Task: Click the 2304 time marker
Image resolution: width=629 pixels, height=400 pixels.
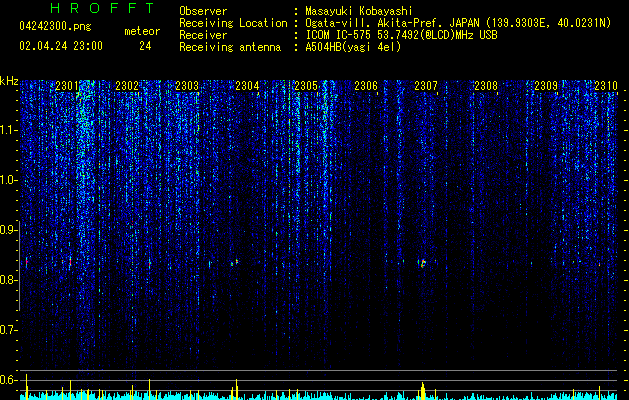Action: [x=247, y=86]
